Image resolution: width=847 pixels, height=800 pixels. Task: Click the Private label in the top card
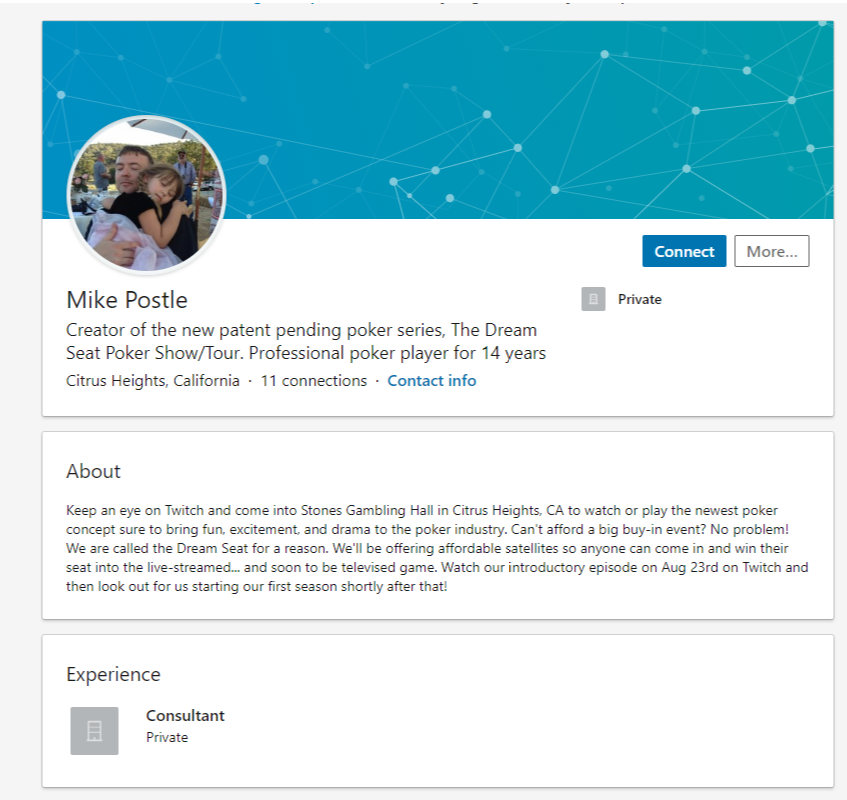(640, 299)
